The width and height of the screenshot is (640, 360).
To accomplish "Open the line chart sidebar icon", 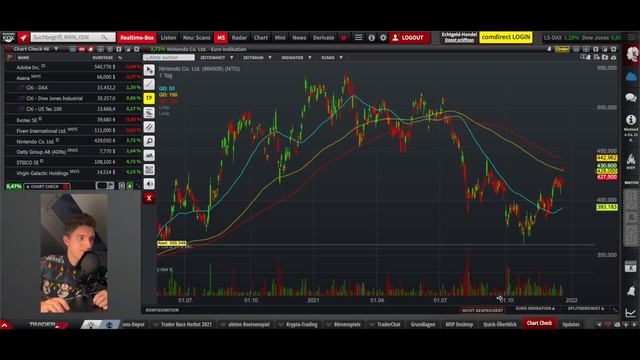I will [x=631, y=313].
